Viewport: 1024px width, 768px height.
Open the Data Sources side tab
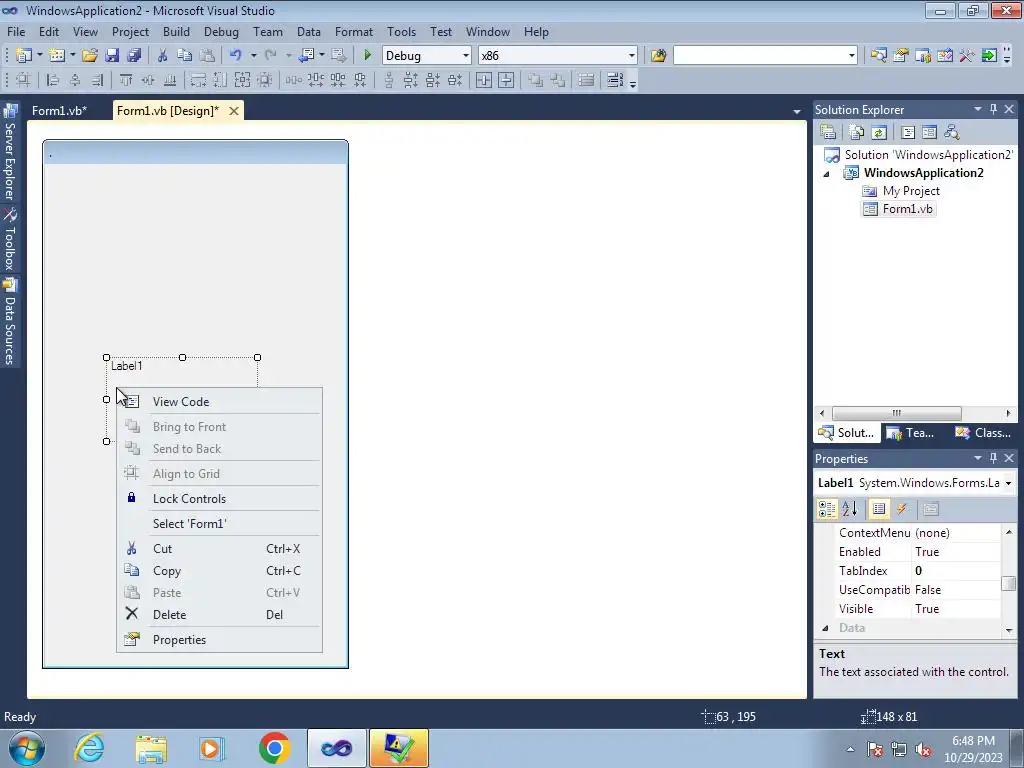tap(10, 322)
